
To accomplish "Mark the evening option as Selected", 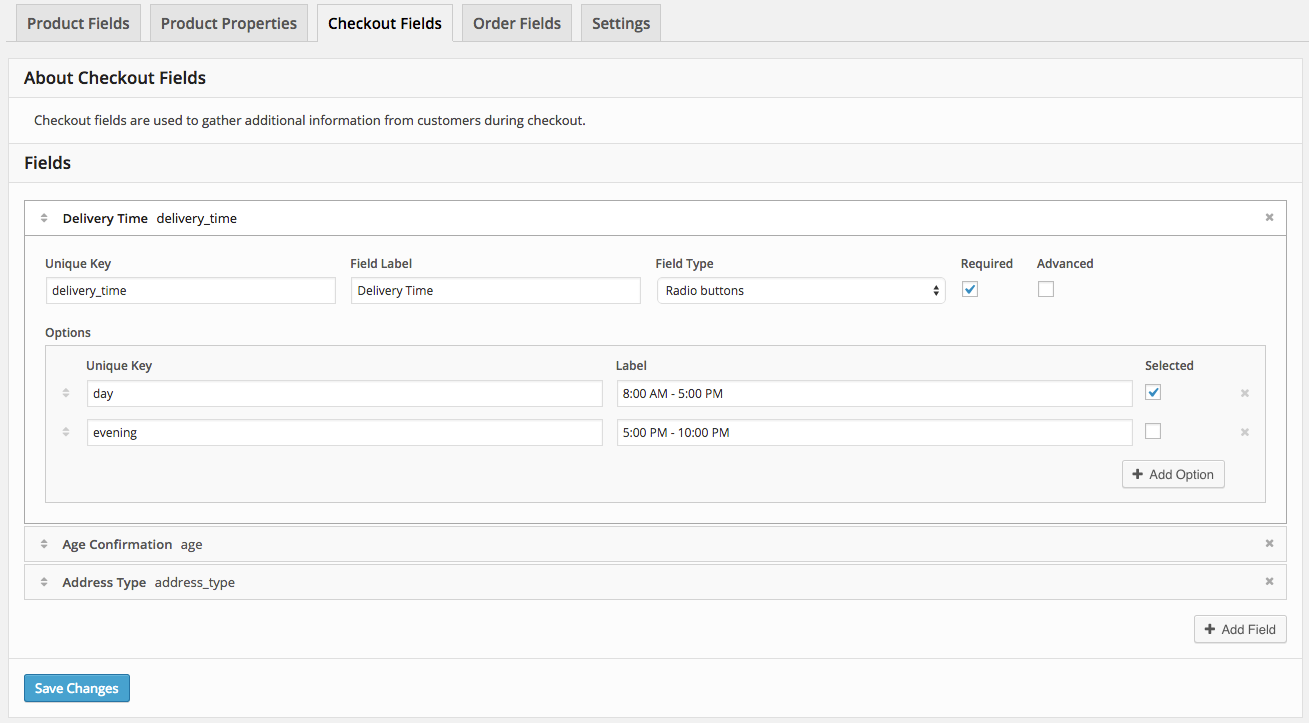I will [x=1153, y=432].
